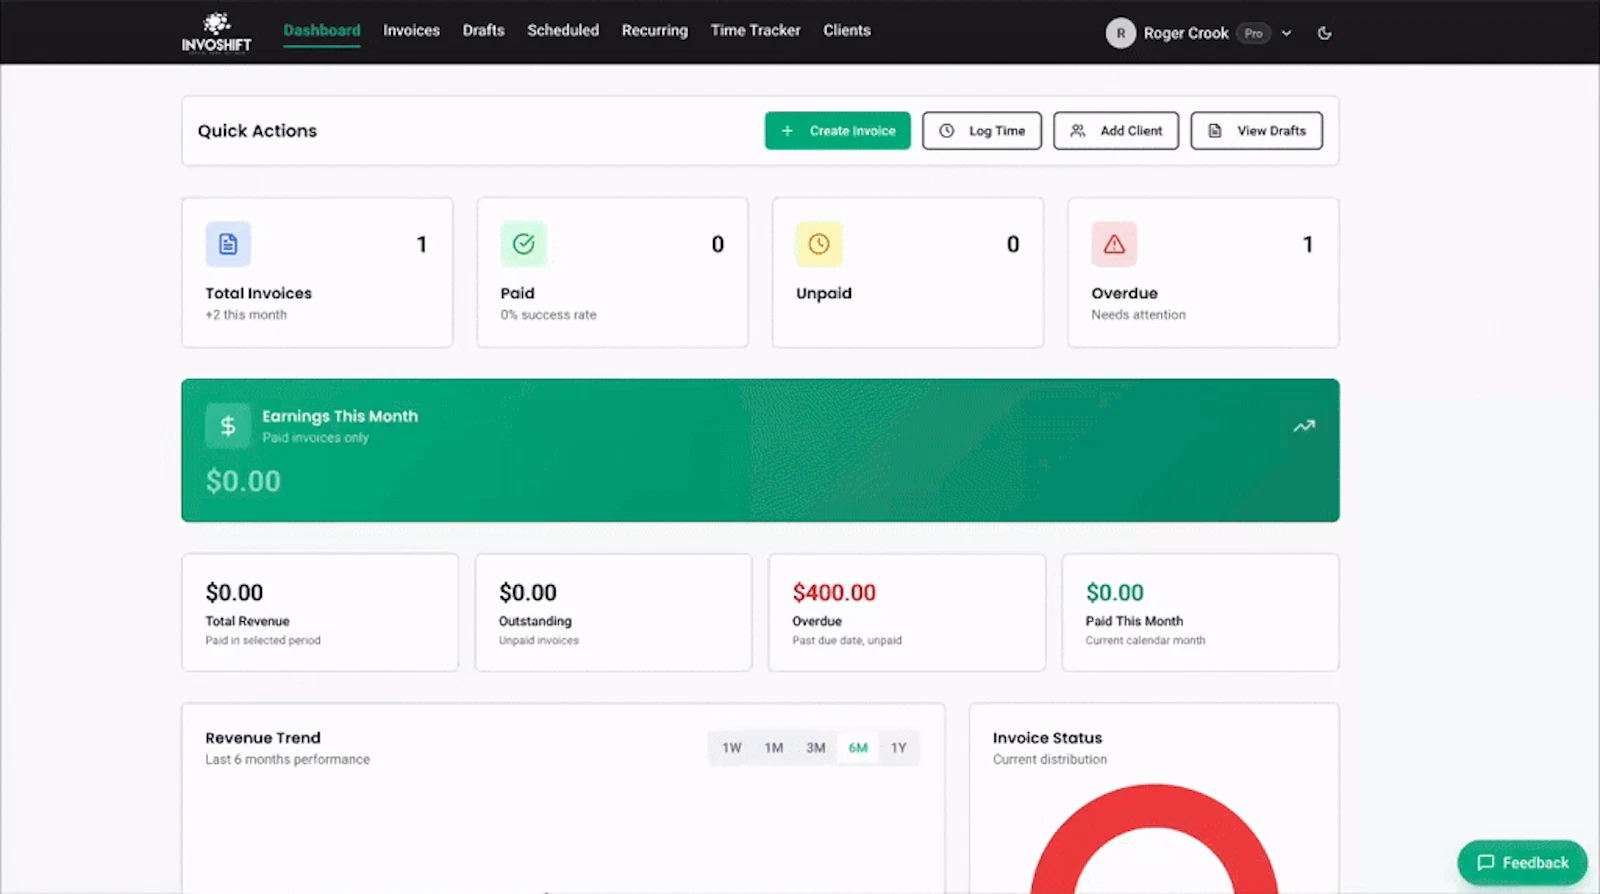1600x894 pixels.
Task: Click the trending-up arrow icon
Action: tap(1304, 426)
